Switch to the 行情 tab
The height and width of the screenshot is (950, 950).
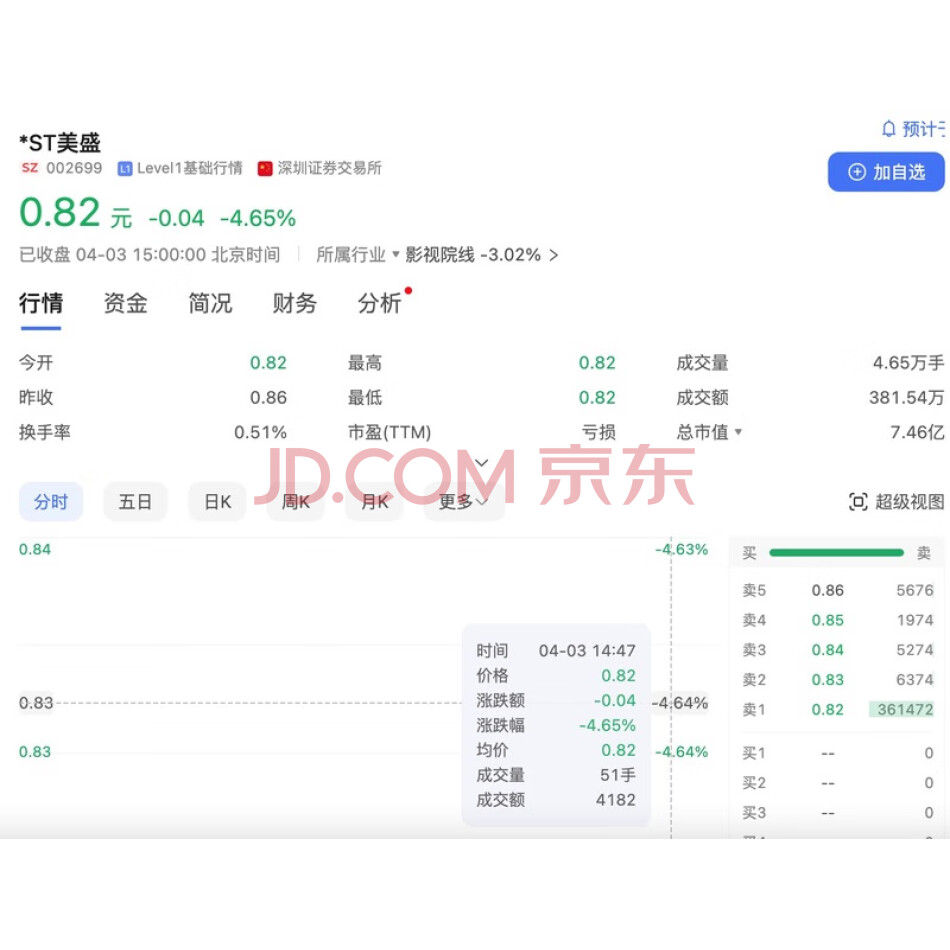pos(41,304)
